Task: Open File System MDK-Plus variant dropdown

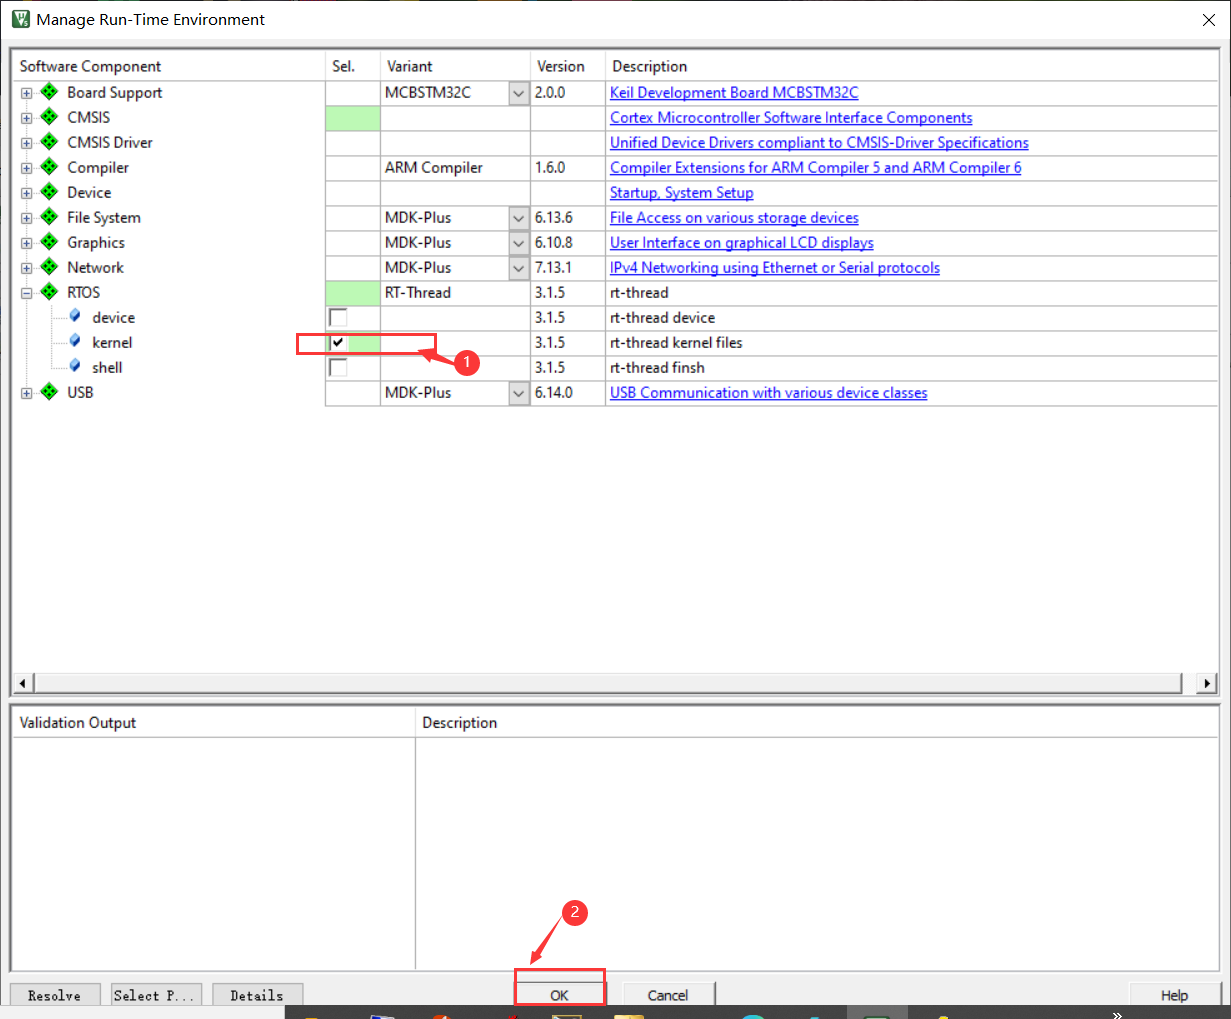Action: [518, 218]
